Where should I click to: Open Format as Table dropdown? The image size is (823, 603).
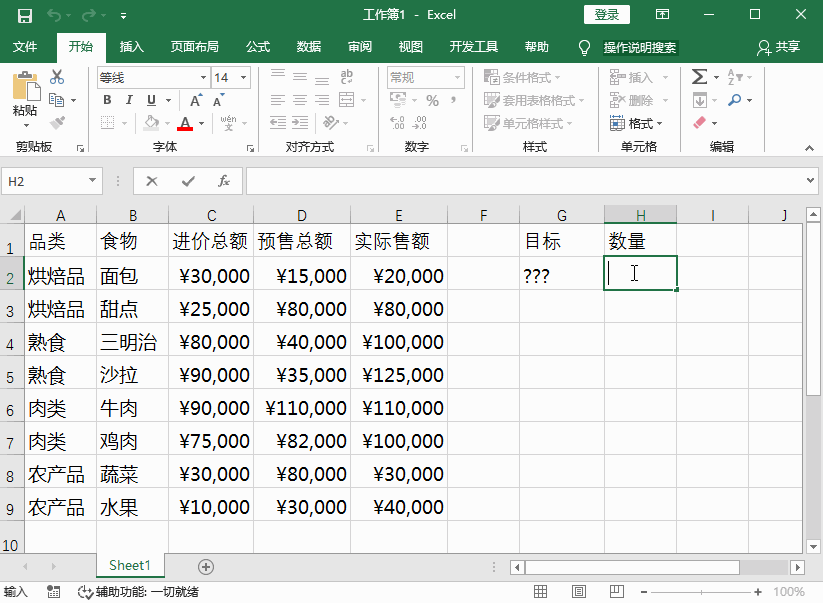(534, 100)
